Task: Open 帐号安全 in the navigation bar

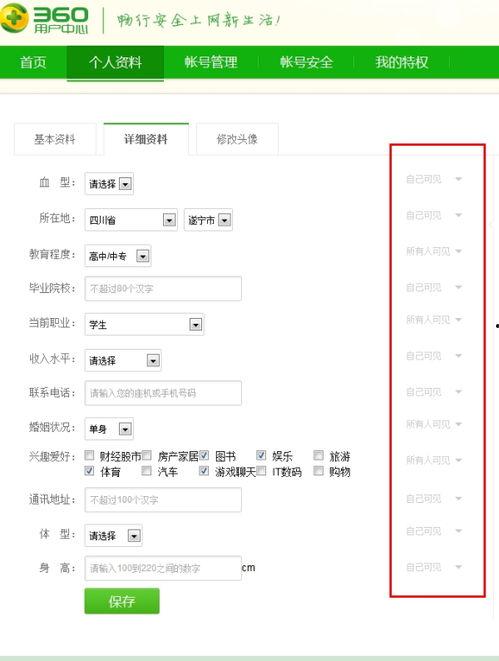Action: coord(306,62)
